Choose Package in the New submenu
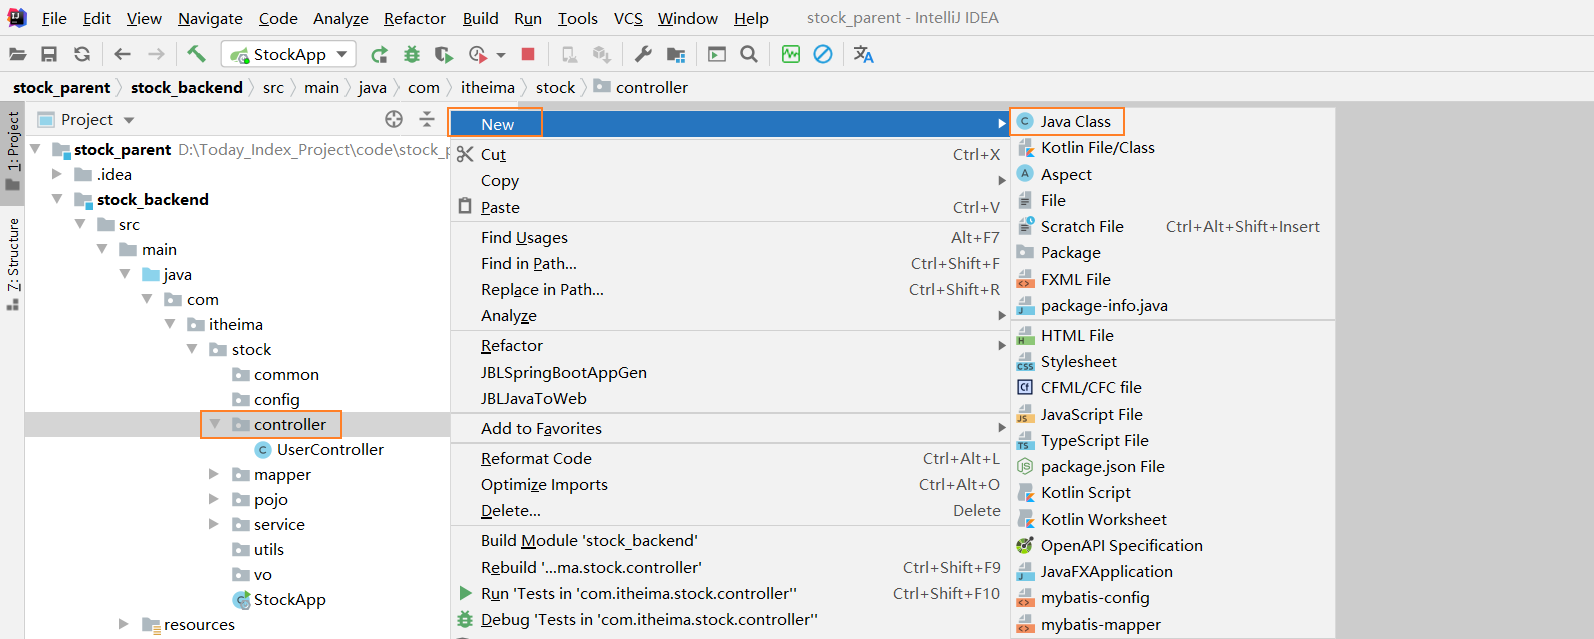Screen dimensions: 1594x639 [1172, 252]
